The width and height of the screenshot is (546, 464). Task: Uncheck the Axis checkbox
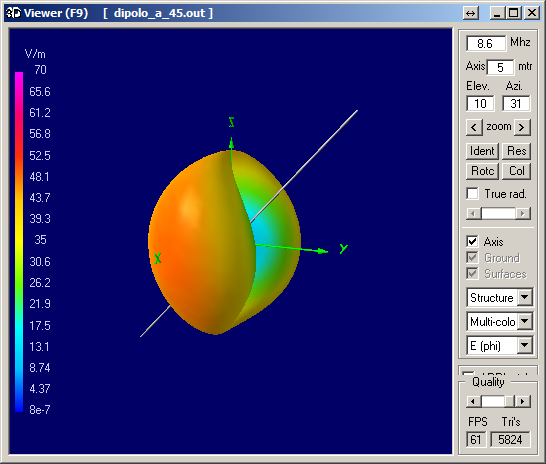(472, 241)
